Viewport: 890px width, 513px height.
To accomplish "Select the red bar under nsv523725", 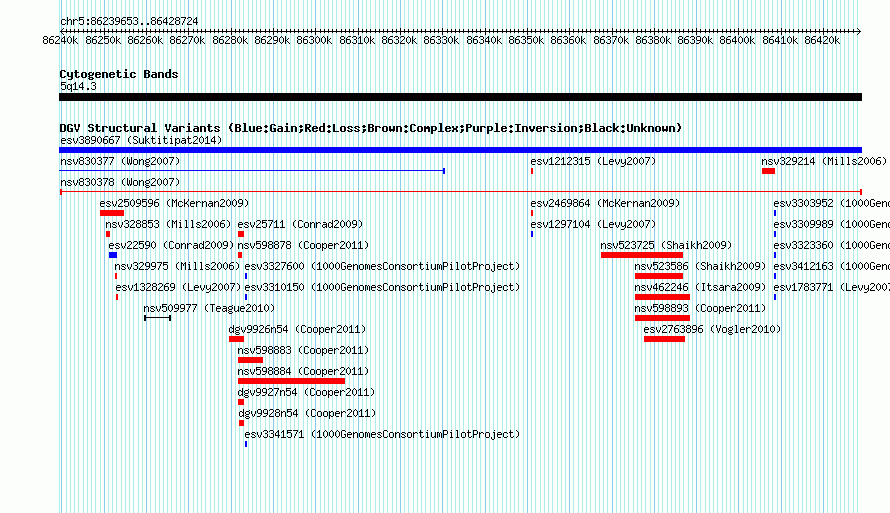I will 642,255.
